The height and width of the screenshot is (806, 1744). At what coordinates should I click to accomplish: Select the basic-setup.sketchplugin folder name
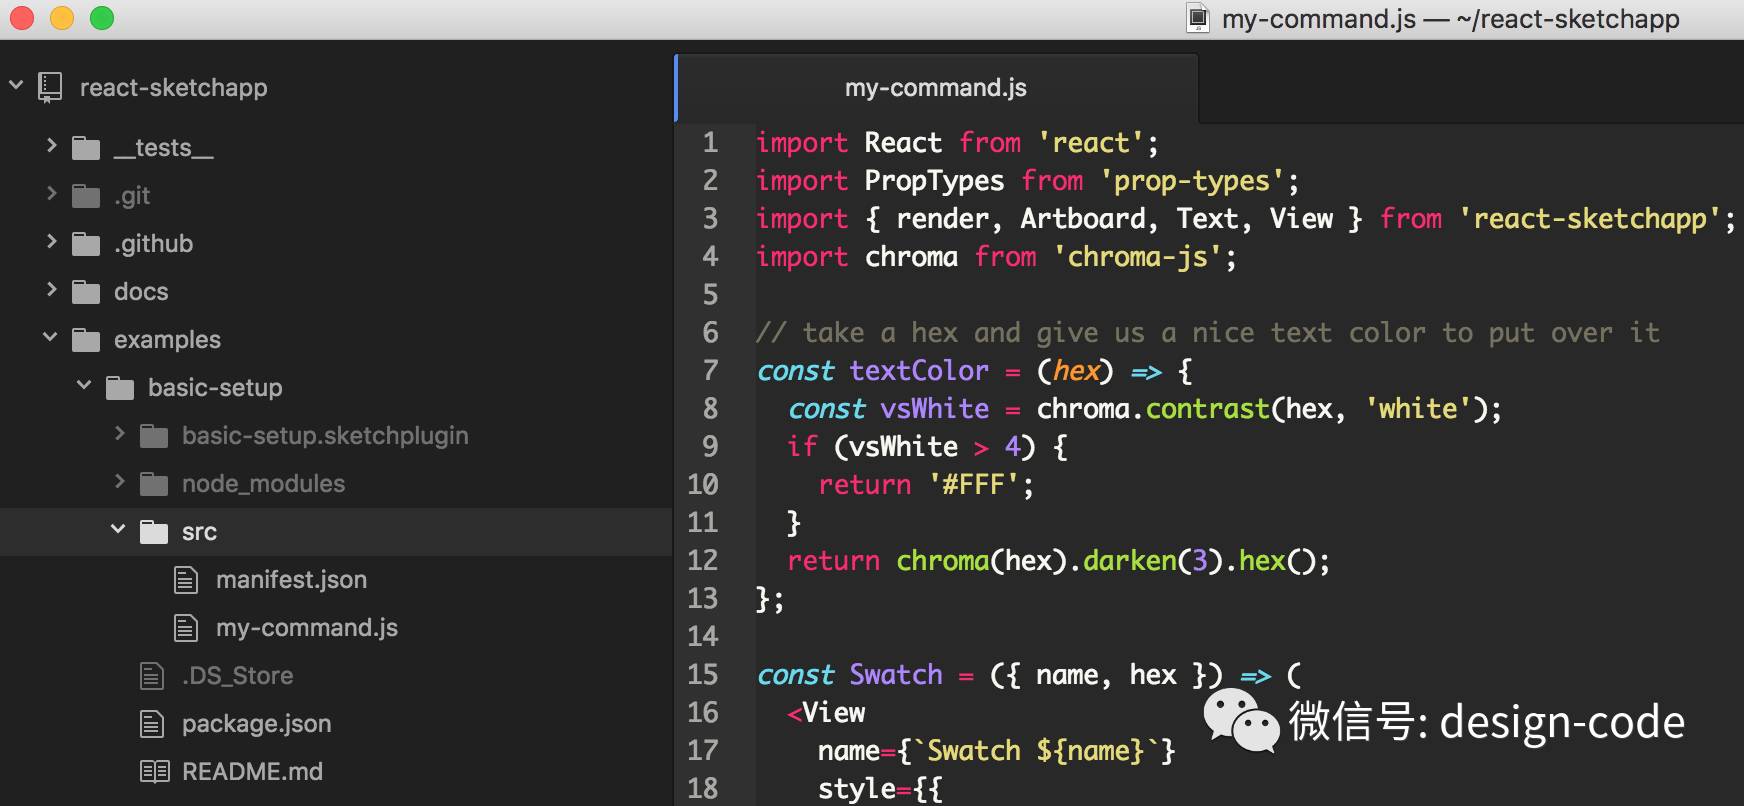point(325,436)
